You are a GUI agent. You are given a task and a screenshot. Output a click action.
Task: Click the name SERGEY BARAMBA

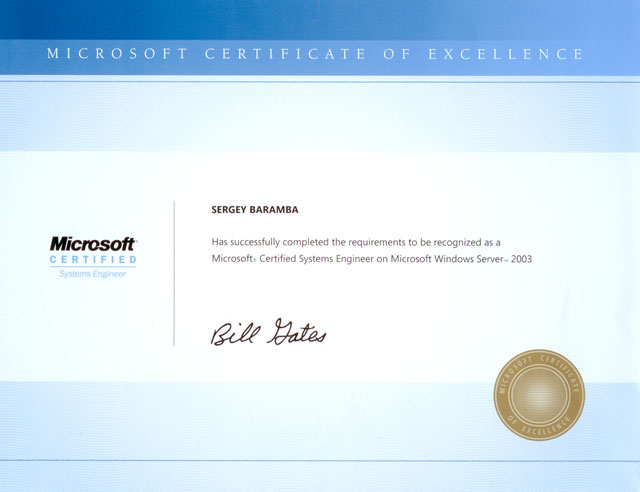(255, 210)
